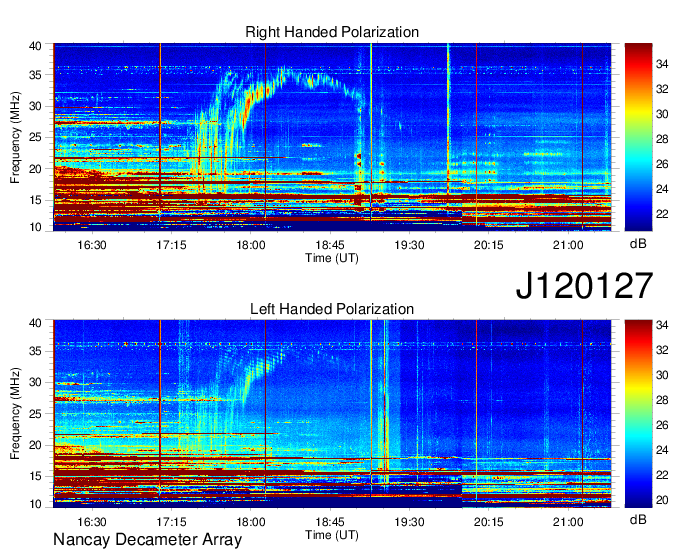Click the lower panel's dB color bar
This screenshot has height=552, width=680.
[x=638, y=414]
